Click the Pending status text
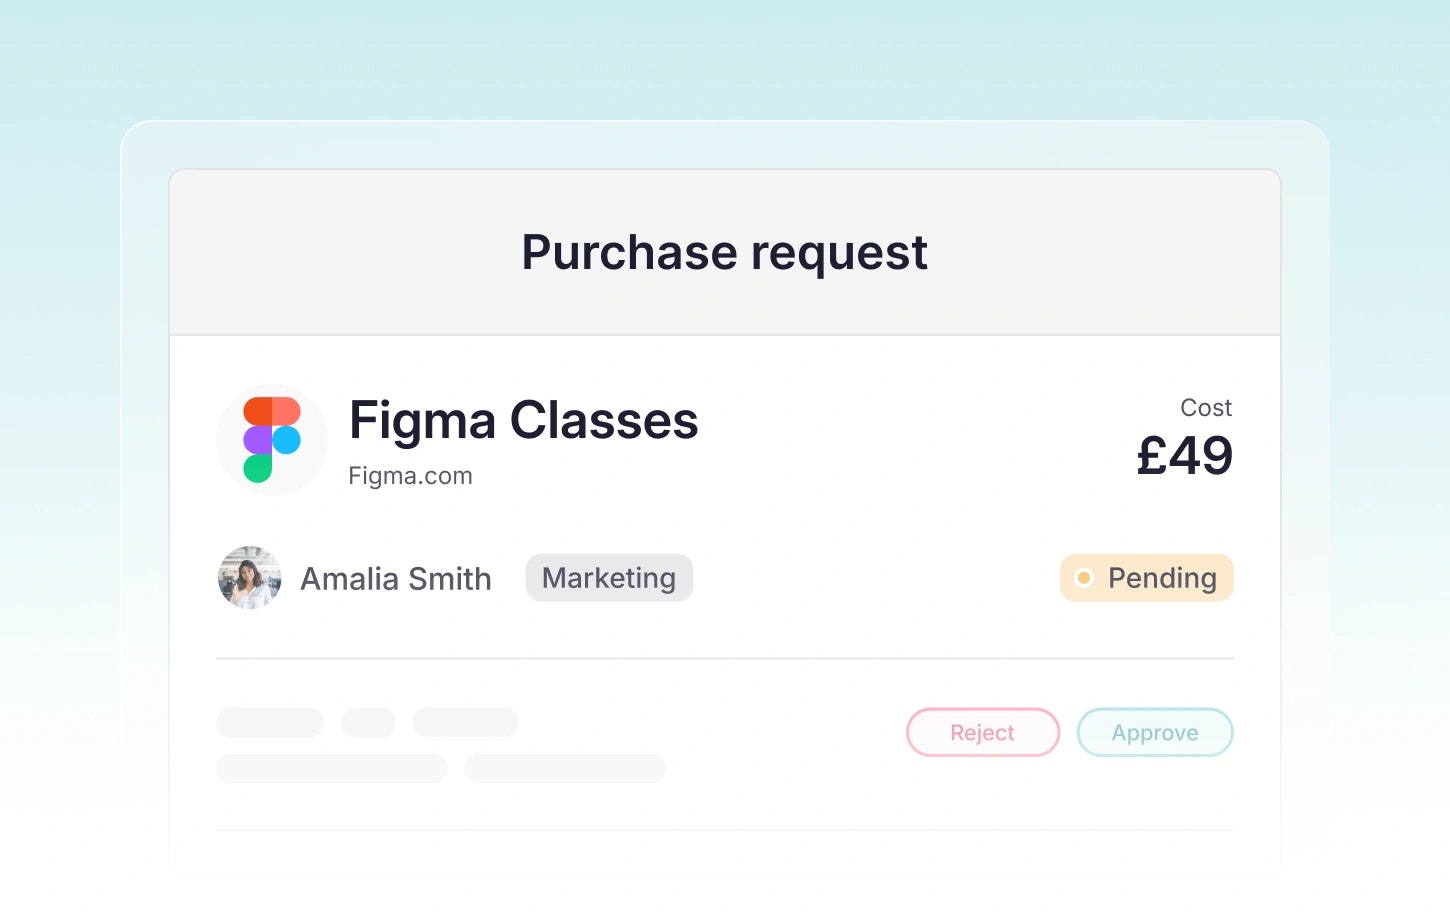This screenshot has width=1450, height=920. pyautogui.click(x=1162, y=578)
